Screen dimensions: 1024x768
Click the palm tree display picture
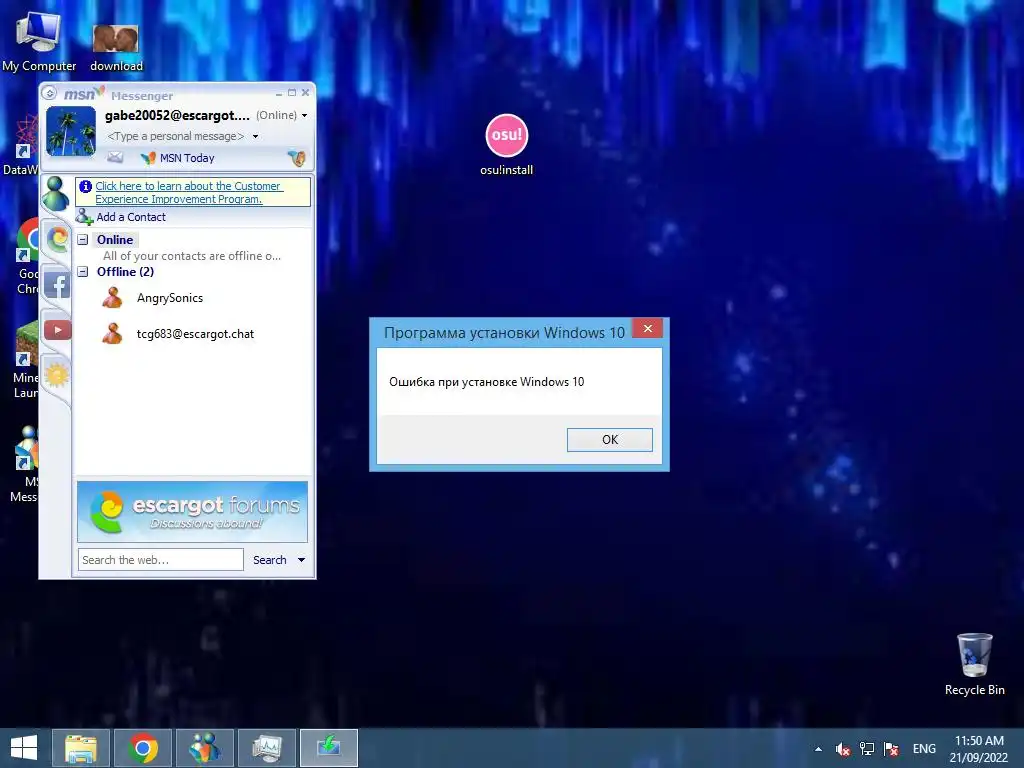[71, 132]
